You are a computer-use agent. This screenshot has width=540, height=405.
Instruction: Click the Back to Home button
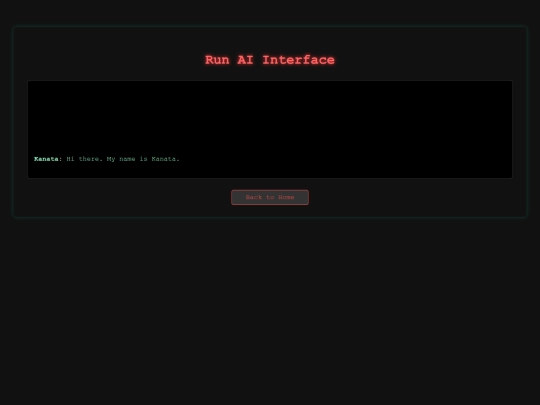click(x=270, y=197)
